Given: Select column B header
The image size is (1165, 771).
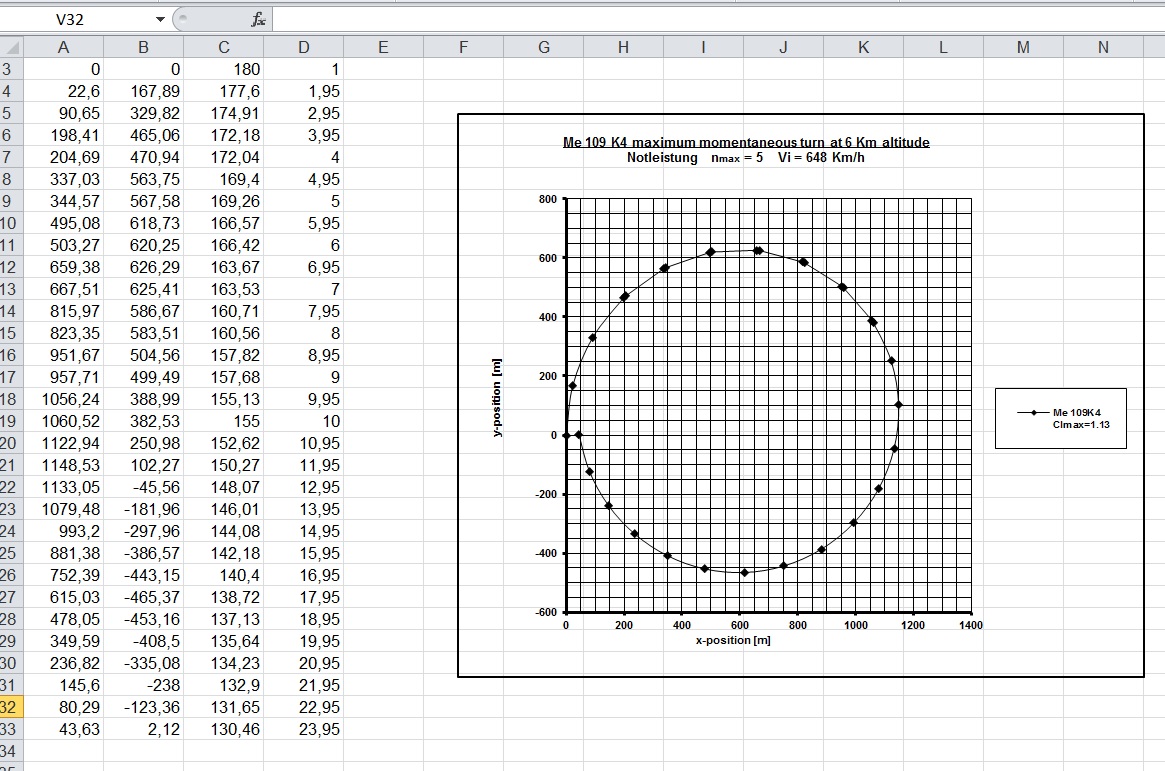Looking at the screenshot, I should tap(143, 48).
